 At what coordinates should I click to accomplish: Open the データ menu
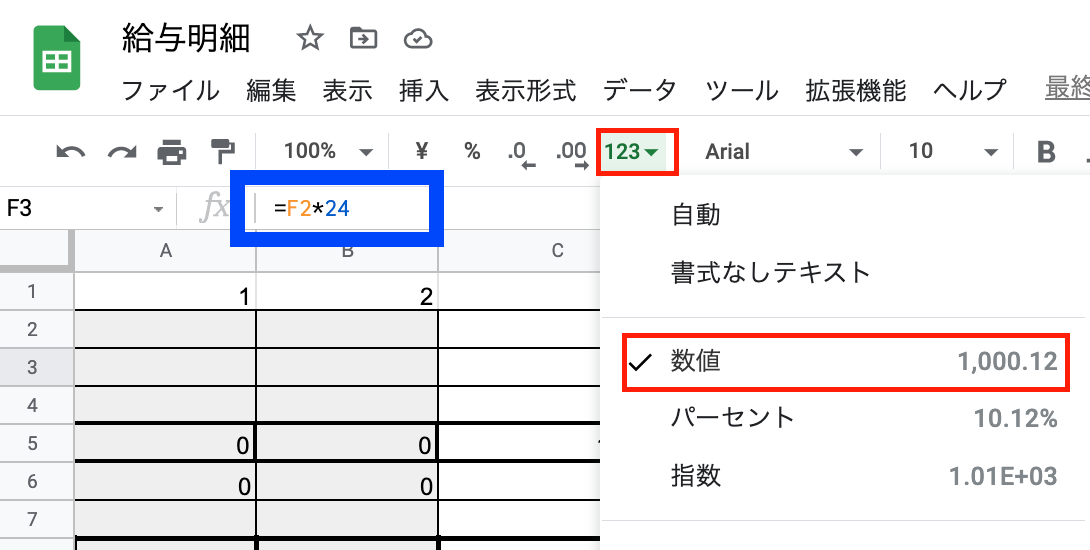tap(640, 90)
